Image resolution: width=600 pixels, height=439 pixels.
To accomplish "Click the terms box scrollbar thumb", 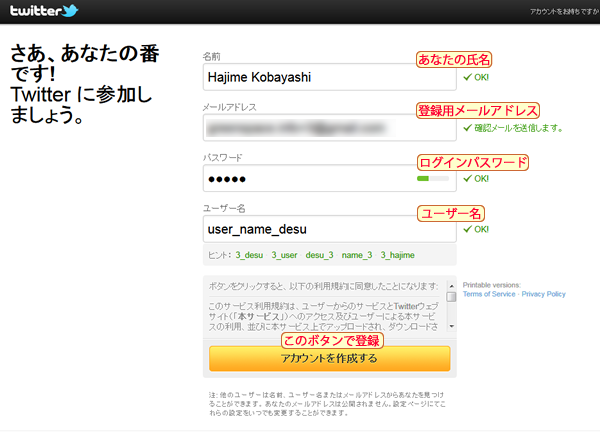I will 452,297.
